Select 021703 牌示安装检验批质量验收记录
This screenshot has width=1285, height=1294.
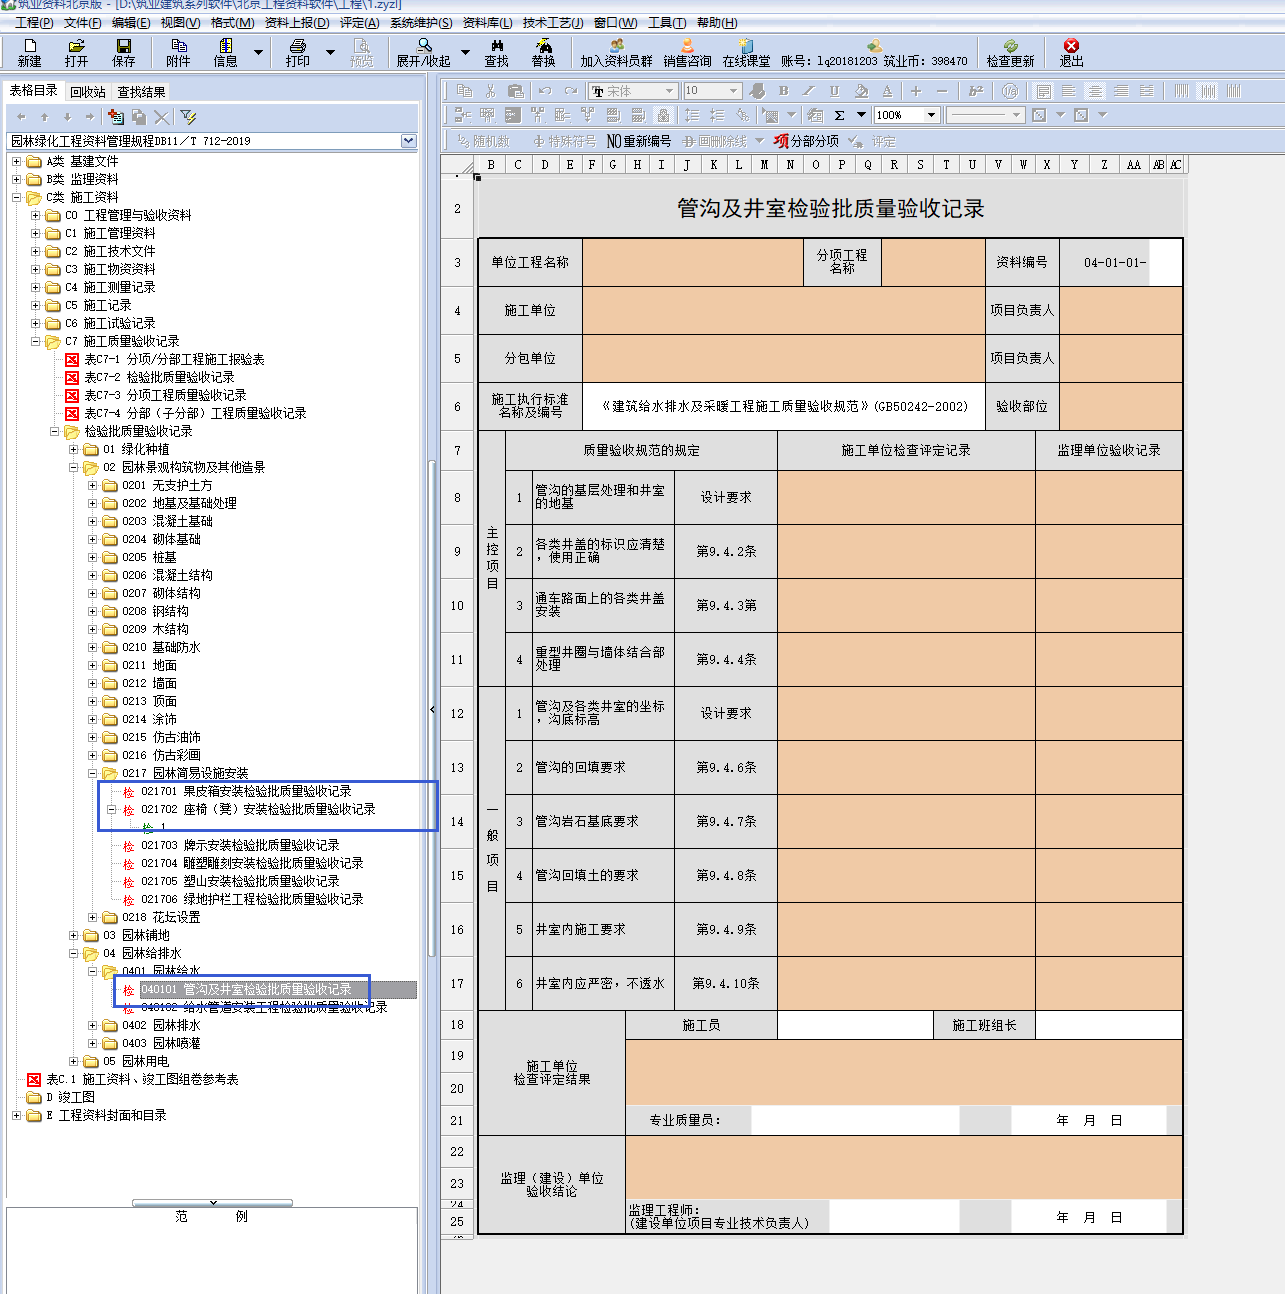click(240, 845)
